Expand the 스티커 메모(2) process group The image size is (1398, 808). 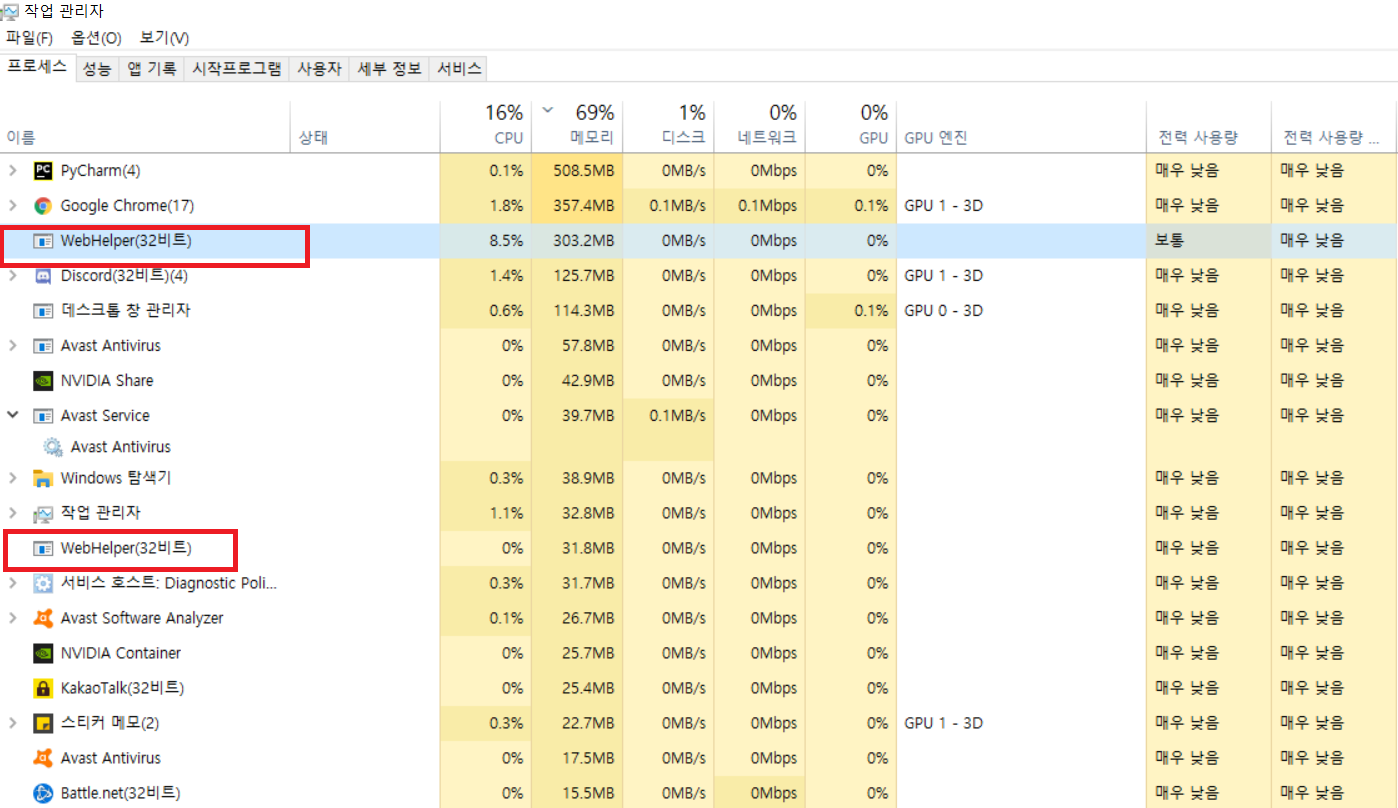coord(13,723)
